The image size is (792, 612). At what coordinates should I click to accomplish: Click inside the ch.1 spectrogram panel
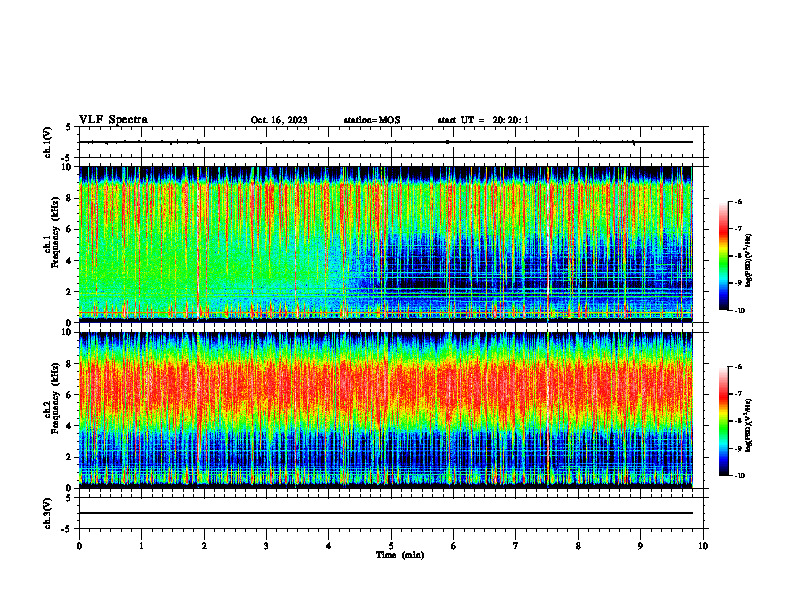pyautogui.click(x=385, y=244)
